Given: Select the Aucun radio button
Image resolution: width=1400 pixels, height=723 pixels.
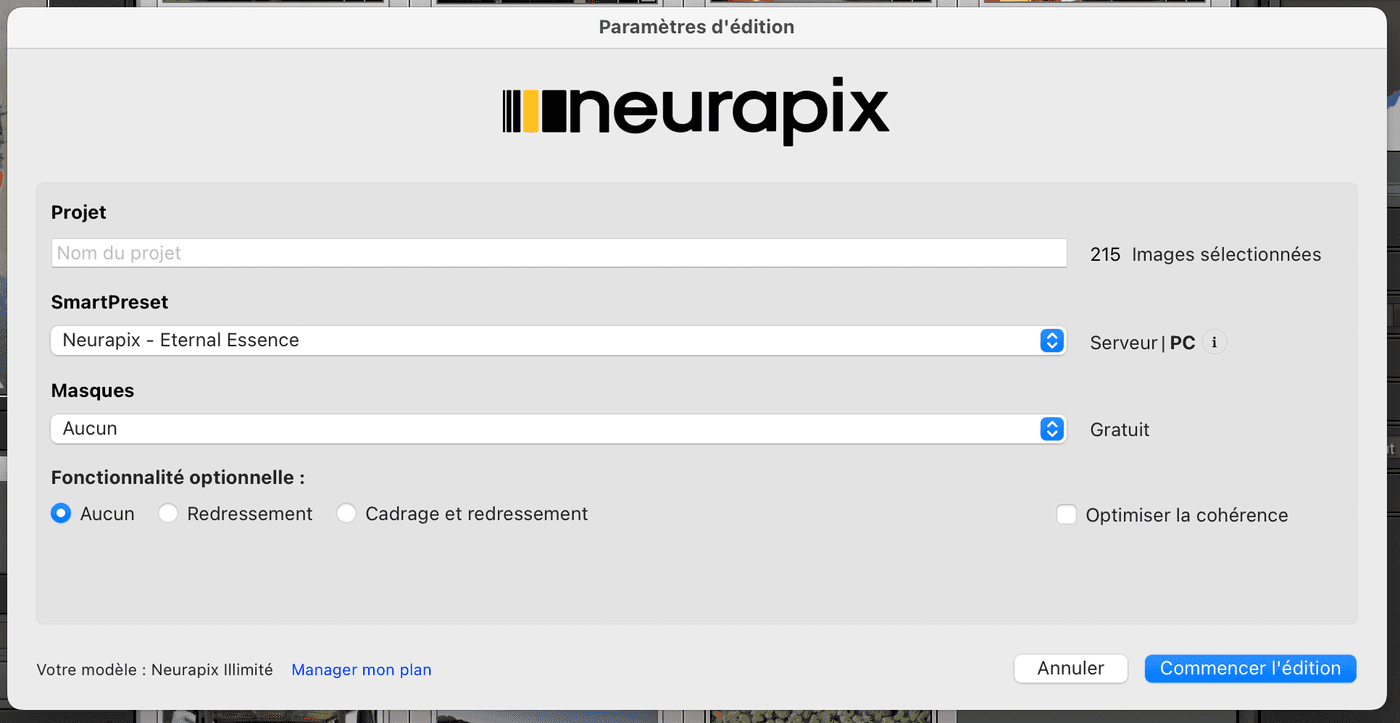Looking at the screenshot, I should [61, 514].
